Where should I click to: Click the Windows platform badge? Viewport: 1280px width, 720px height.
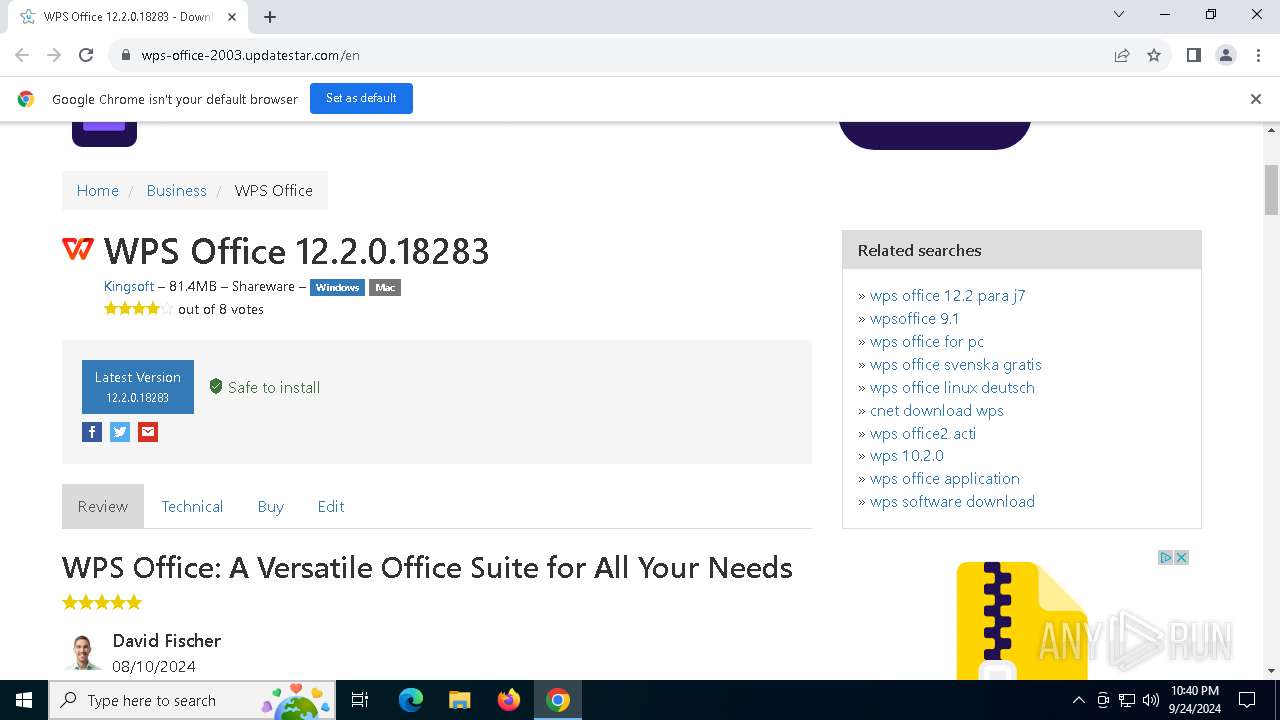(x=337, y=287)
